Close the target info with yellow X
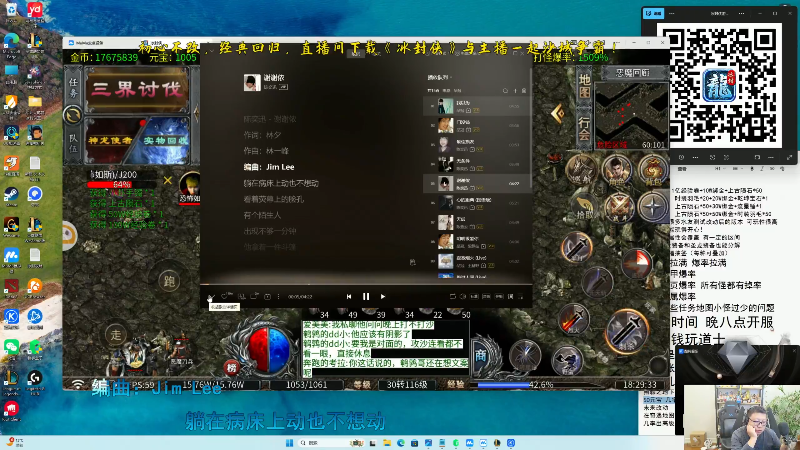This screenshot has width=800, height=450. tap(168, 180)
